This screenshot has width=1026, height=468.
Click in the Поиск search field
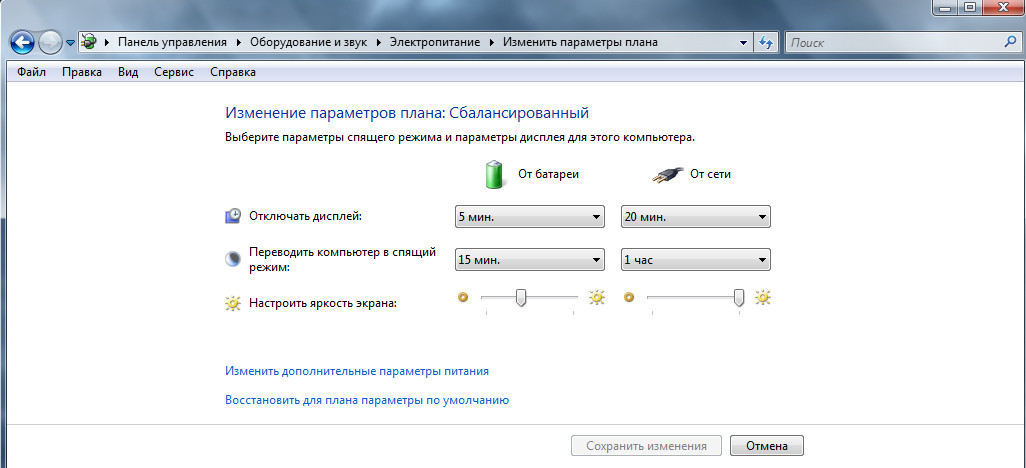tap(890, 43)
